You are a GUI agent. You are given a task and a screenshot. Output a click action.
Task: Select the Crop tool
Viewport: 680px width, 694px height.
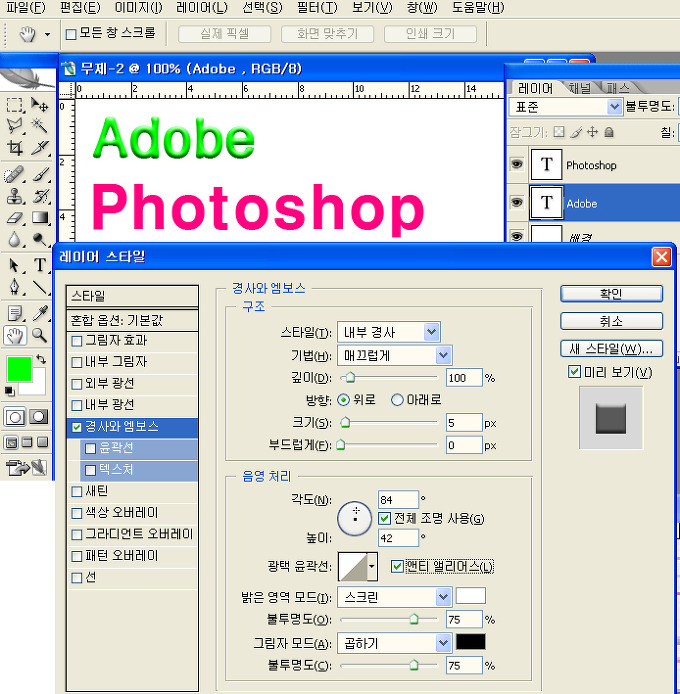pos(15,147)
